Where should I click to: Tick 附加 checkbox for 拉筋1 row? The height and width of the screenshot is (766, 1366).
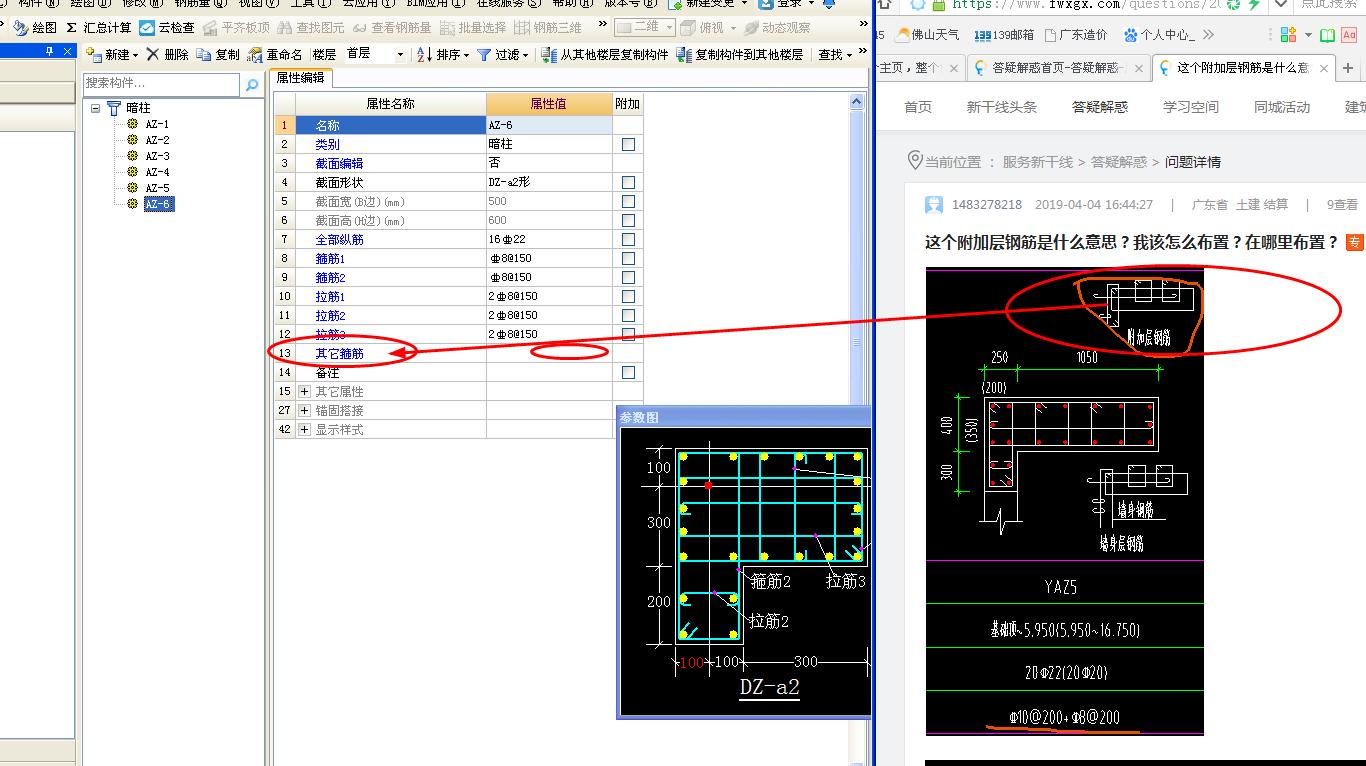click(628, 296)
